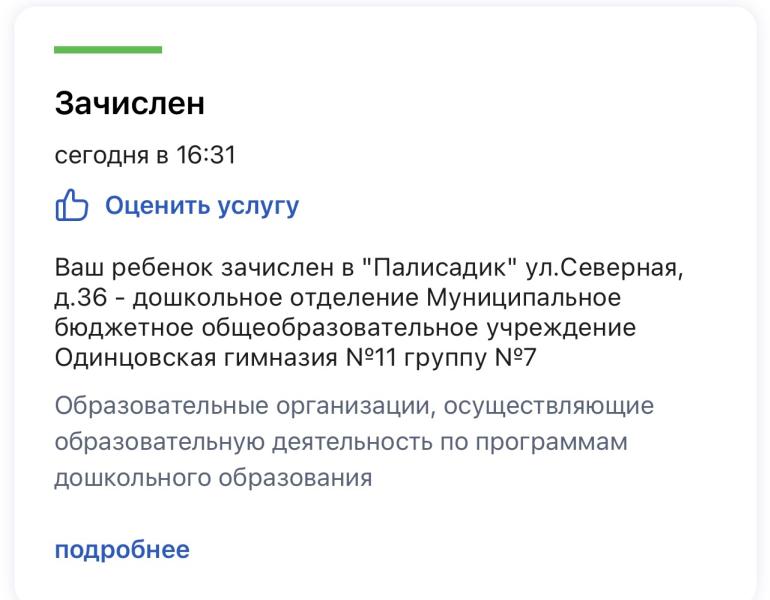
Task: Click the "бюджетное общеобразовательное учреждение" line
Action: 345,328
